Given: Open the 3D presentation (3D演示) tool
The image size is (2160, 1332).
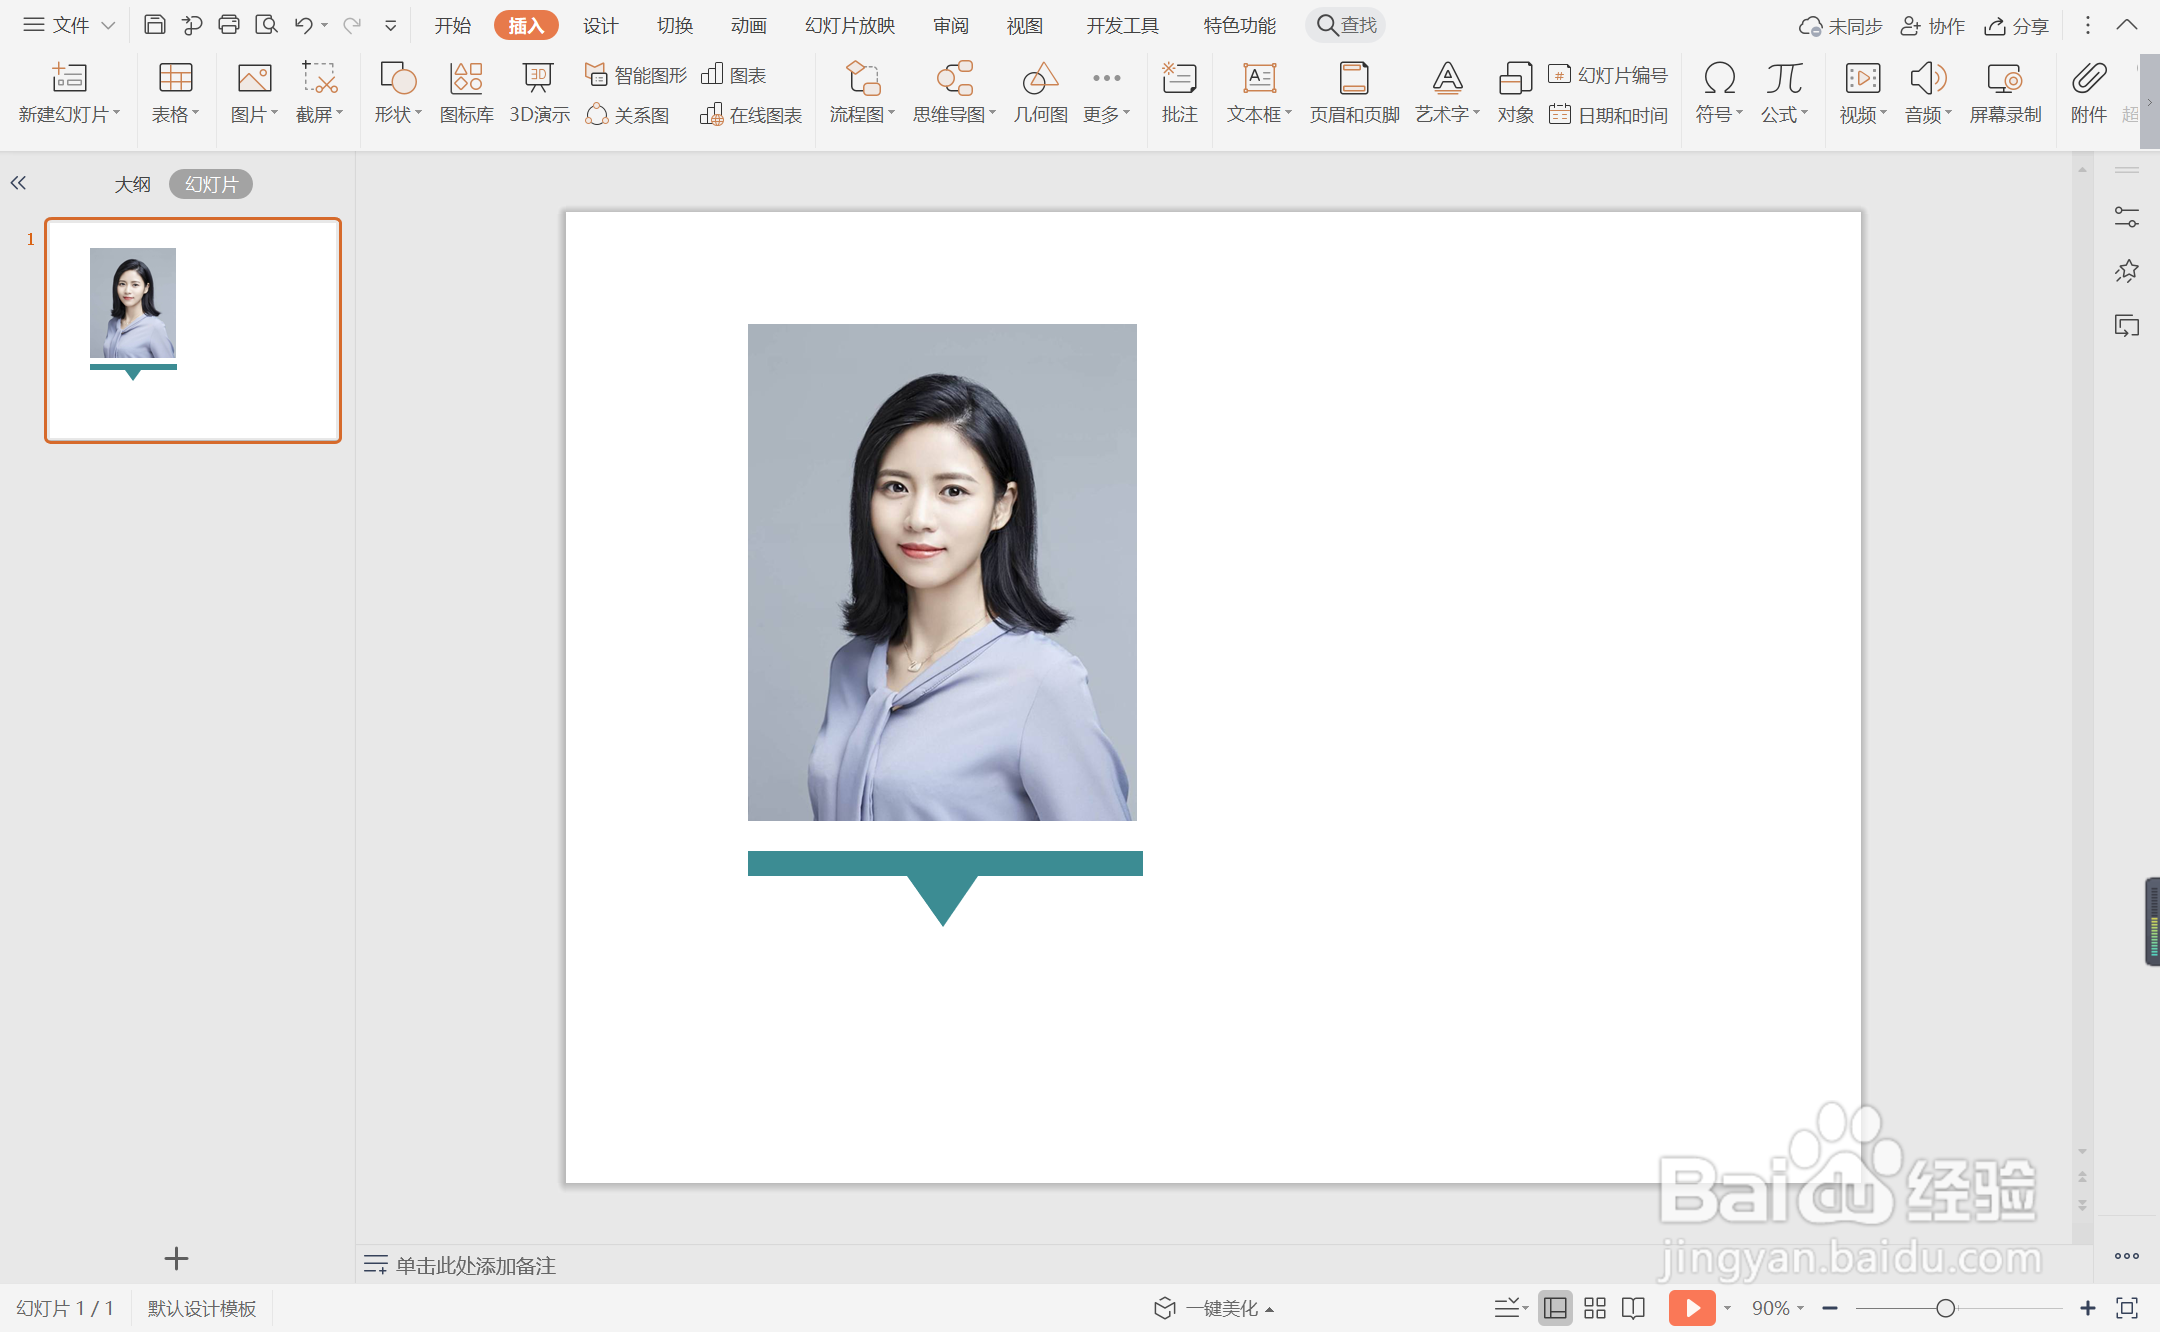Looking at the screenshot, I should point(539,91).
